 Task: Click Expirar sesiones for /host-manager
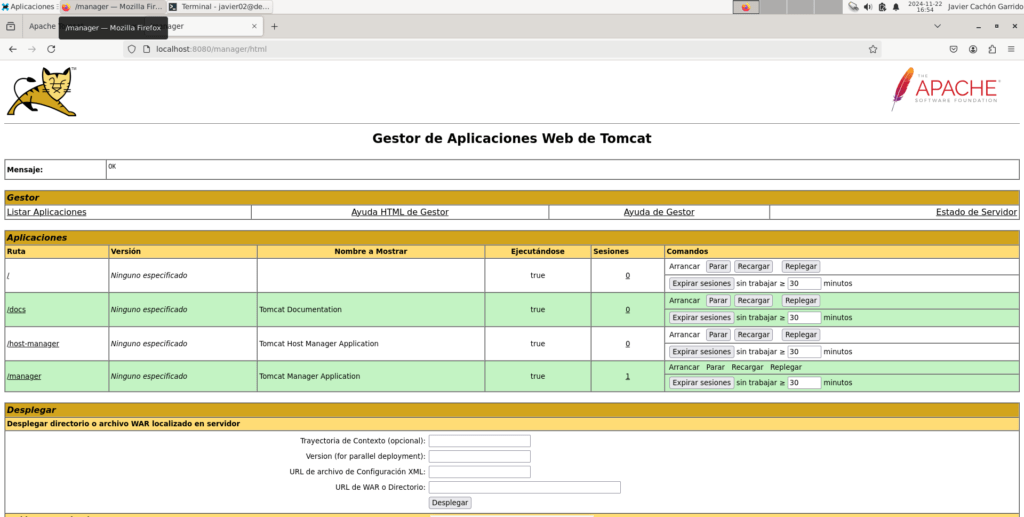701,351
